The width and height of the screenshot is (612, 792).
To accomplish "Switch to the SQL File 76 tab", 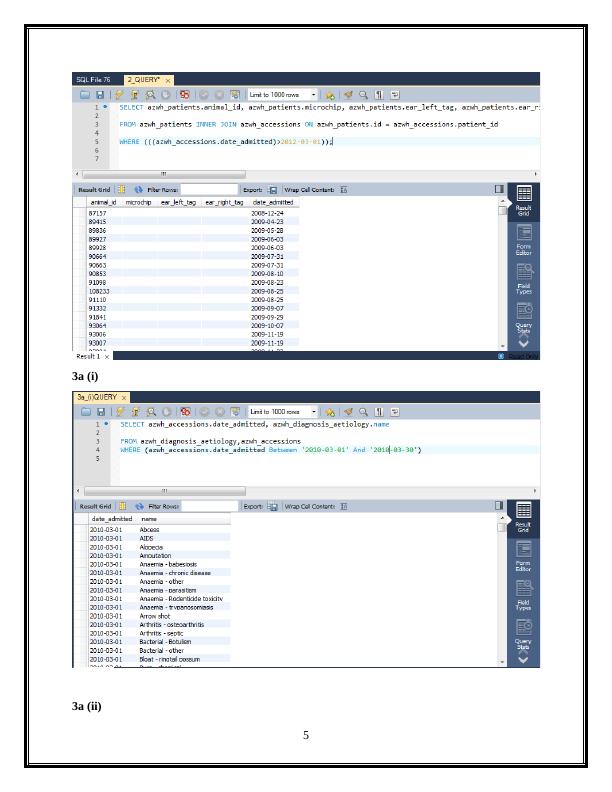I will click(x=93, y=79).
